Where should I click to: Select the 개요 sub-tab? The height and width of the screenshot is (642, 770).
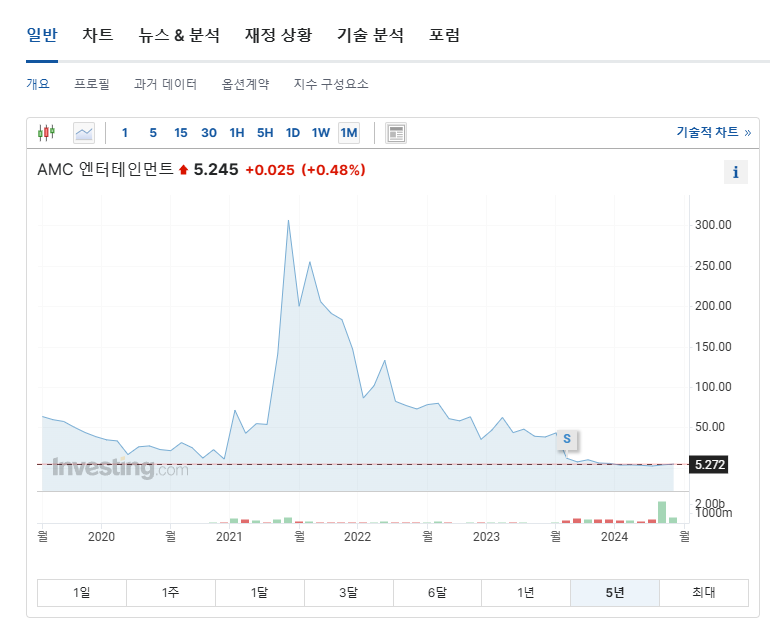pos(38,84)
